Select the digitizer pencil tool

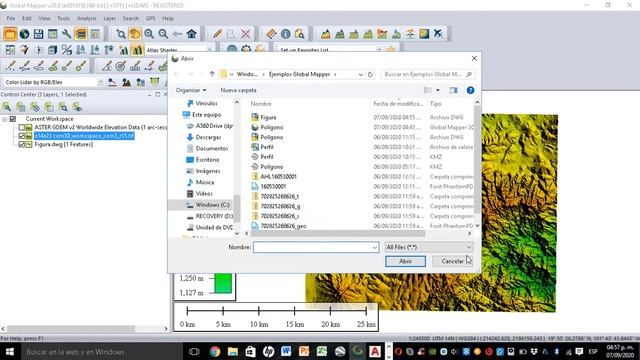(217, 33)
